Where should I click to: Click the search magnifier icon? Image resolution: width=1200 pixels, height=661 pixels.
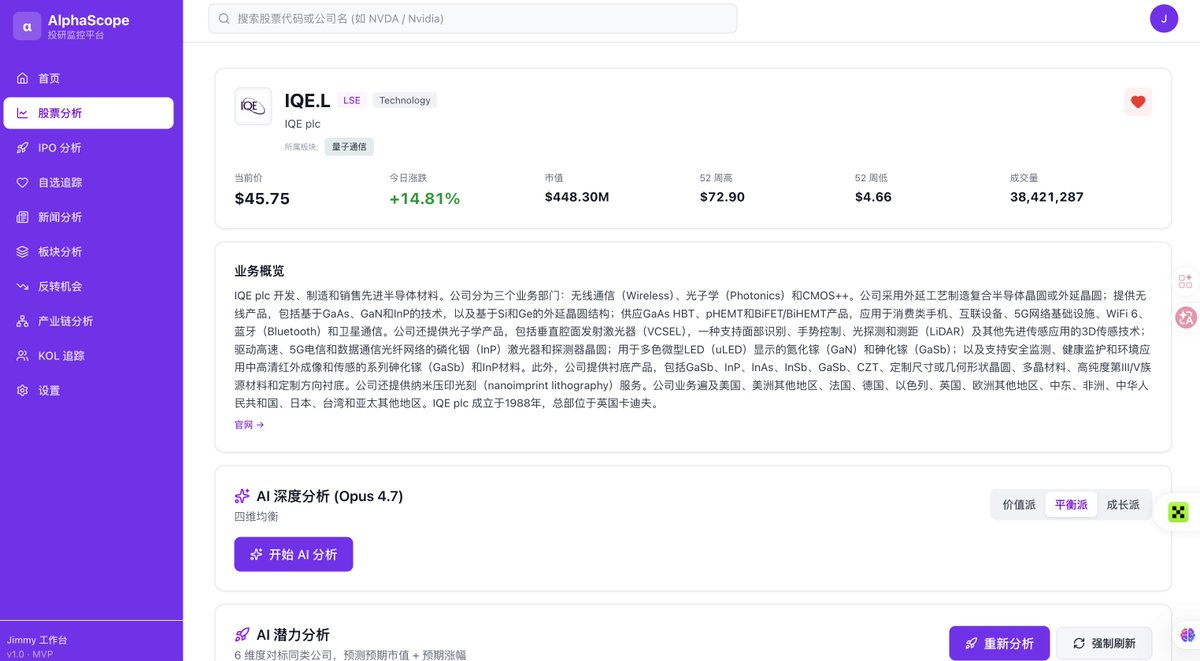(224, 19)
